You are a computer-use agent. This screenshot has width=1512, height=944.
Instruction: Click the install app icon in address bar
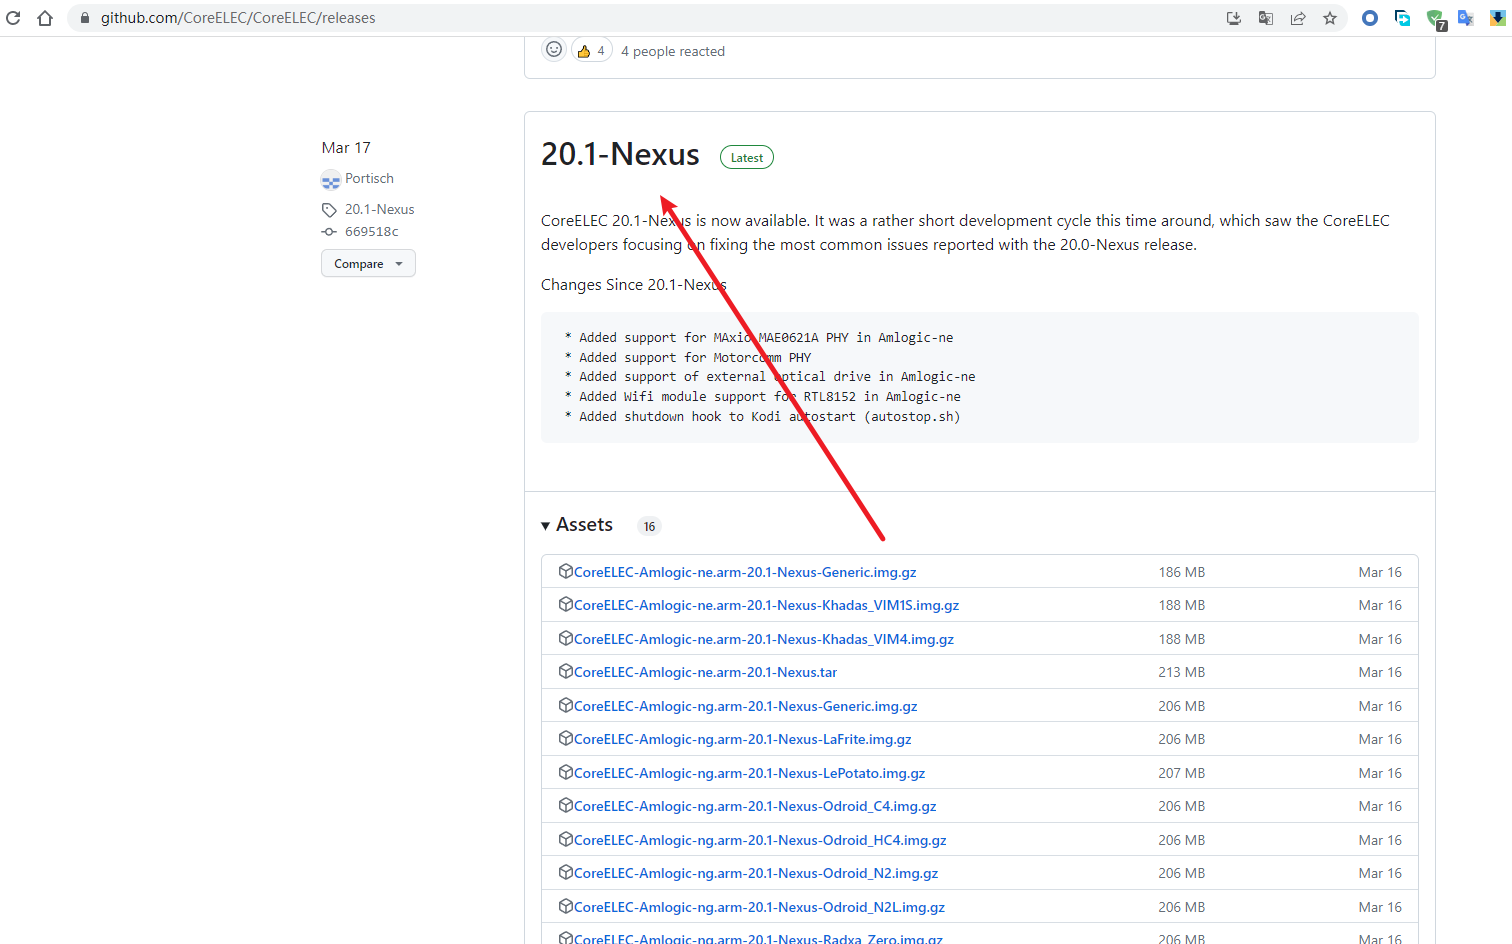point(1234,18)
